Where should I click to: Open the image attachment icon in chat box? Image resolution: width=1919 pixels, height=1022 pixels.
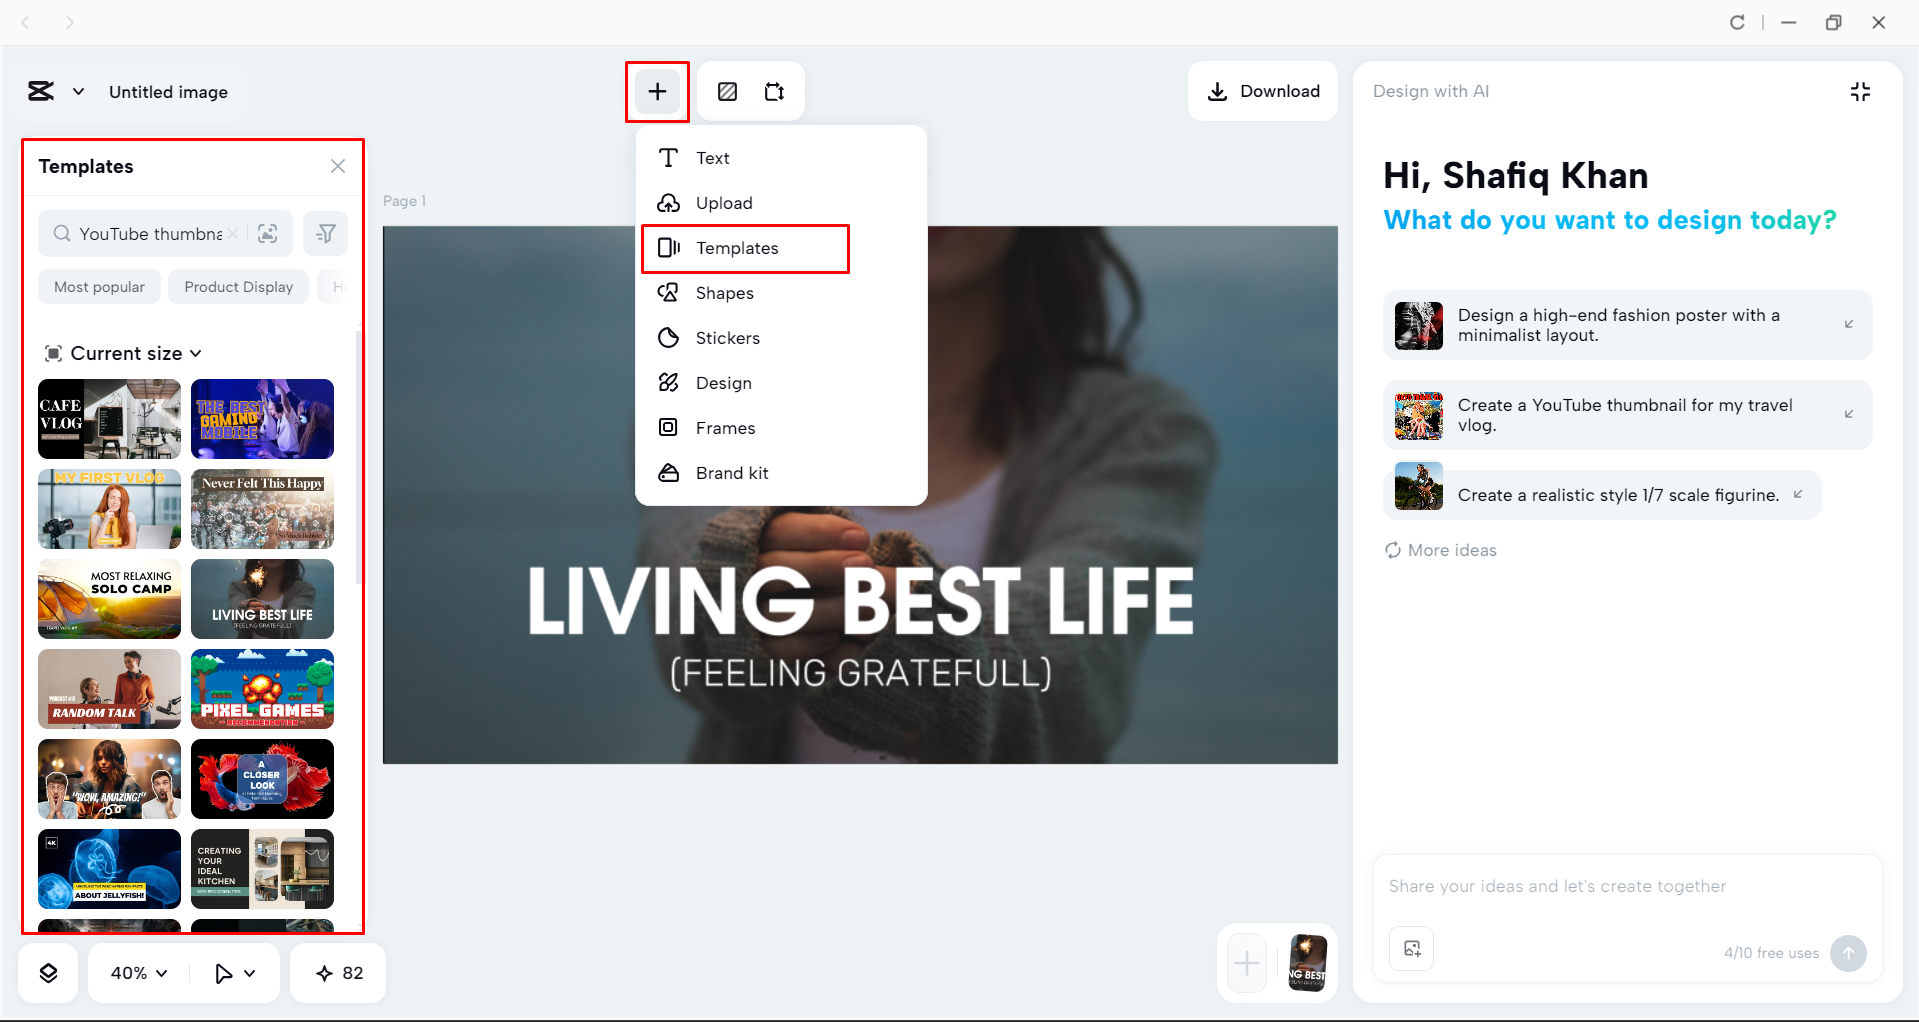point(1411,949)
